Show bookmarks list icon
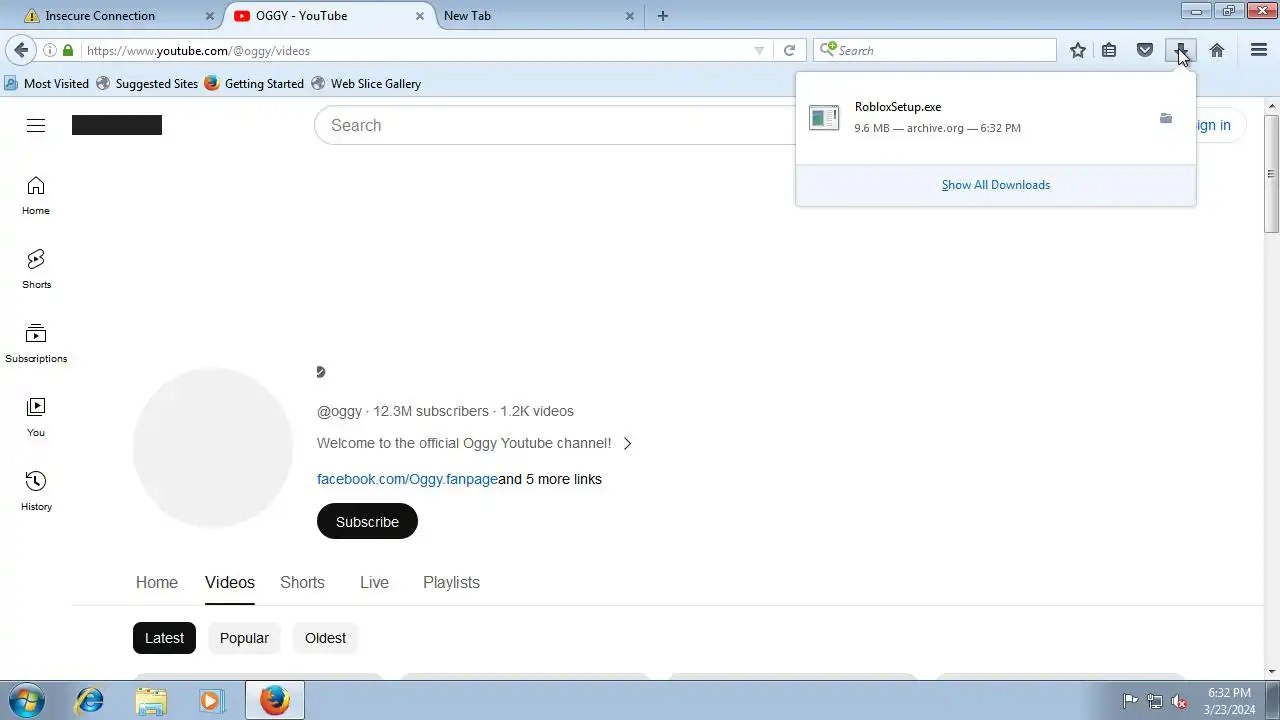 (x=1109, y=50)
